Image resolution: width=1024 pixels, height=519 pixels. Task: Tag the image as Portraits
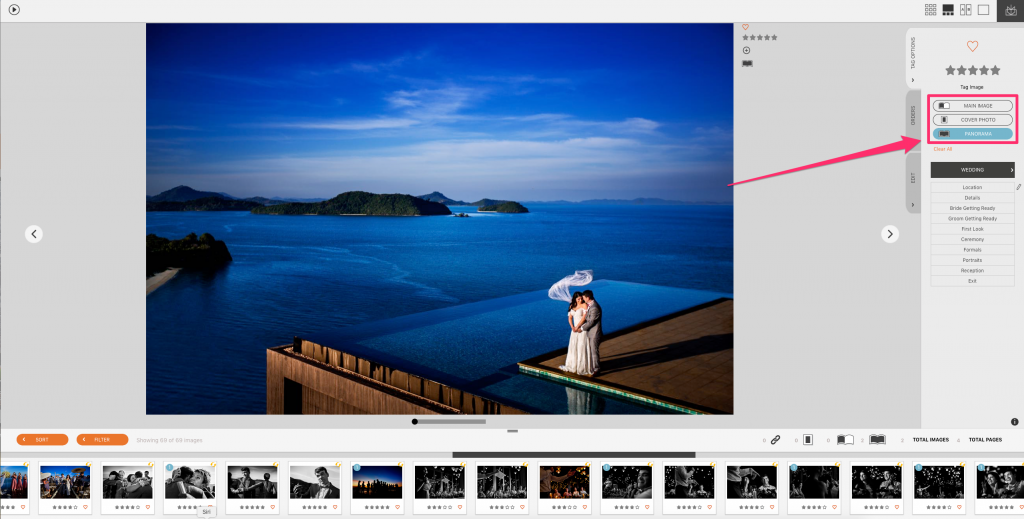pos(972,260)
